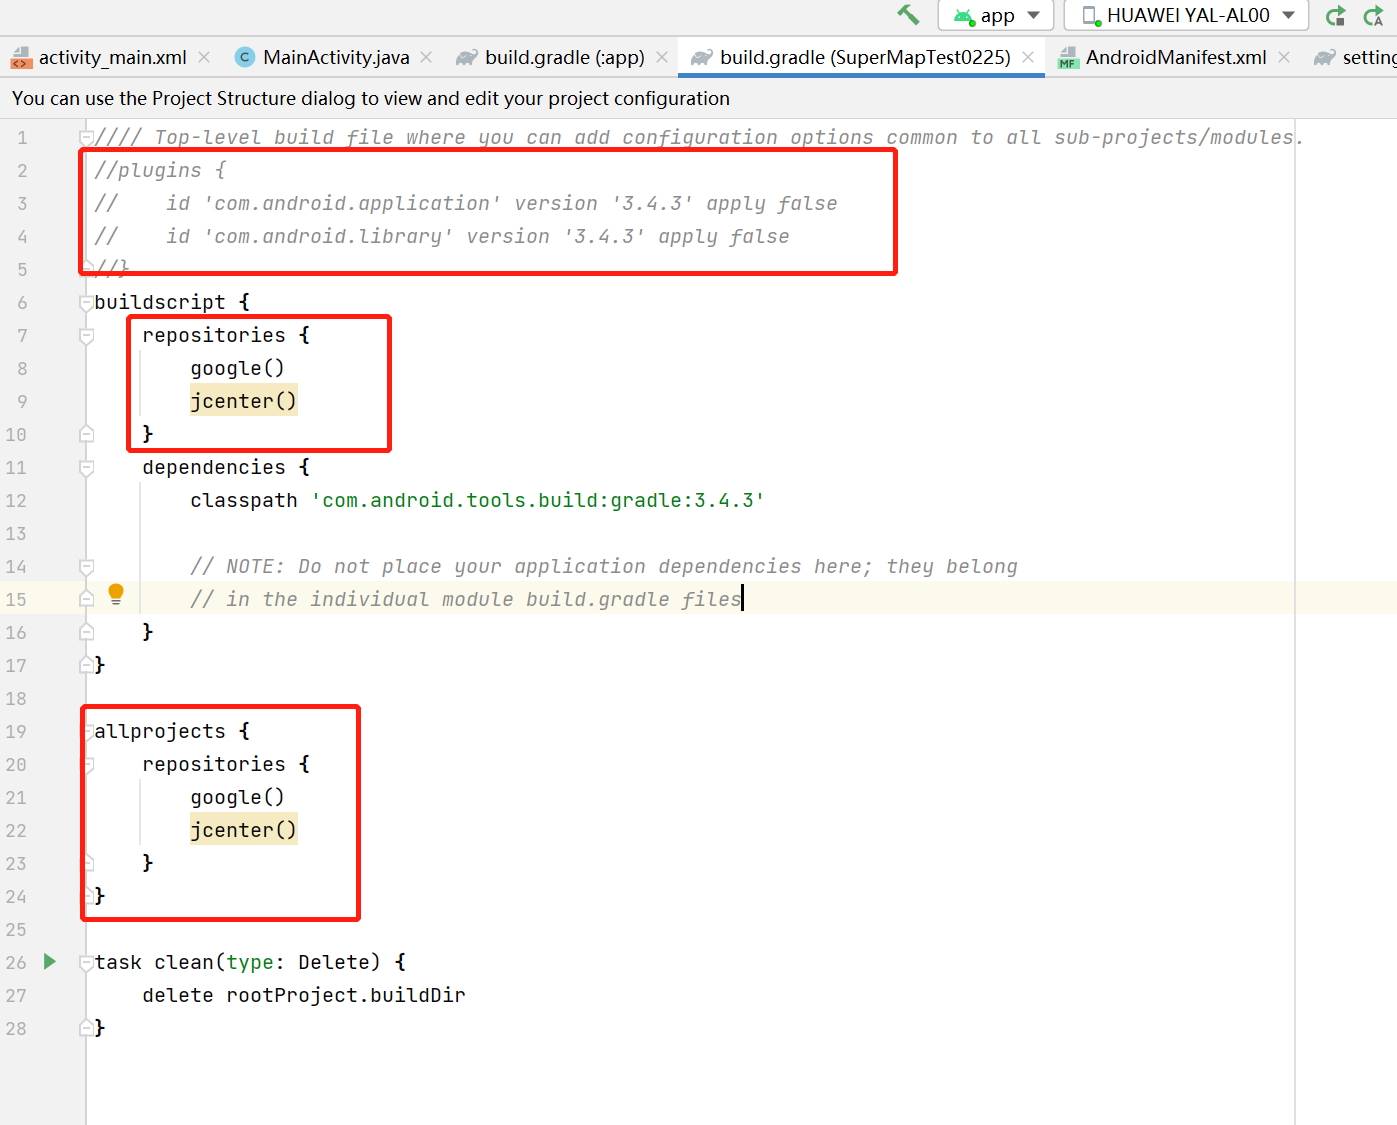Image resolution: width=1397 pixels, height=1125 pixels.
Task: Click the MainActivity.java class icon
Action: (x=244, y=57)
